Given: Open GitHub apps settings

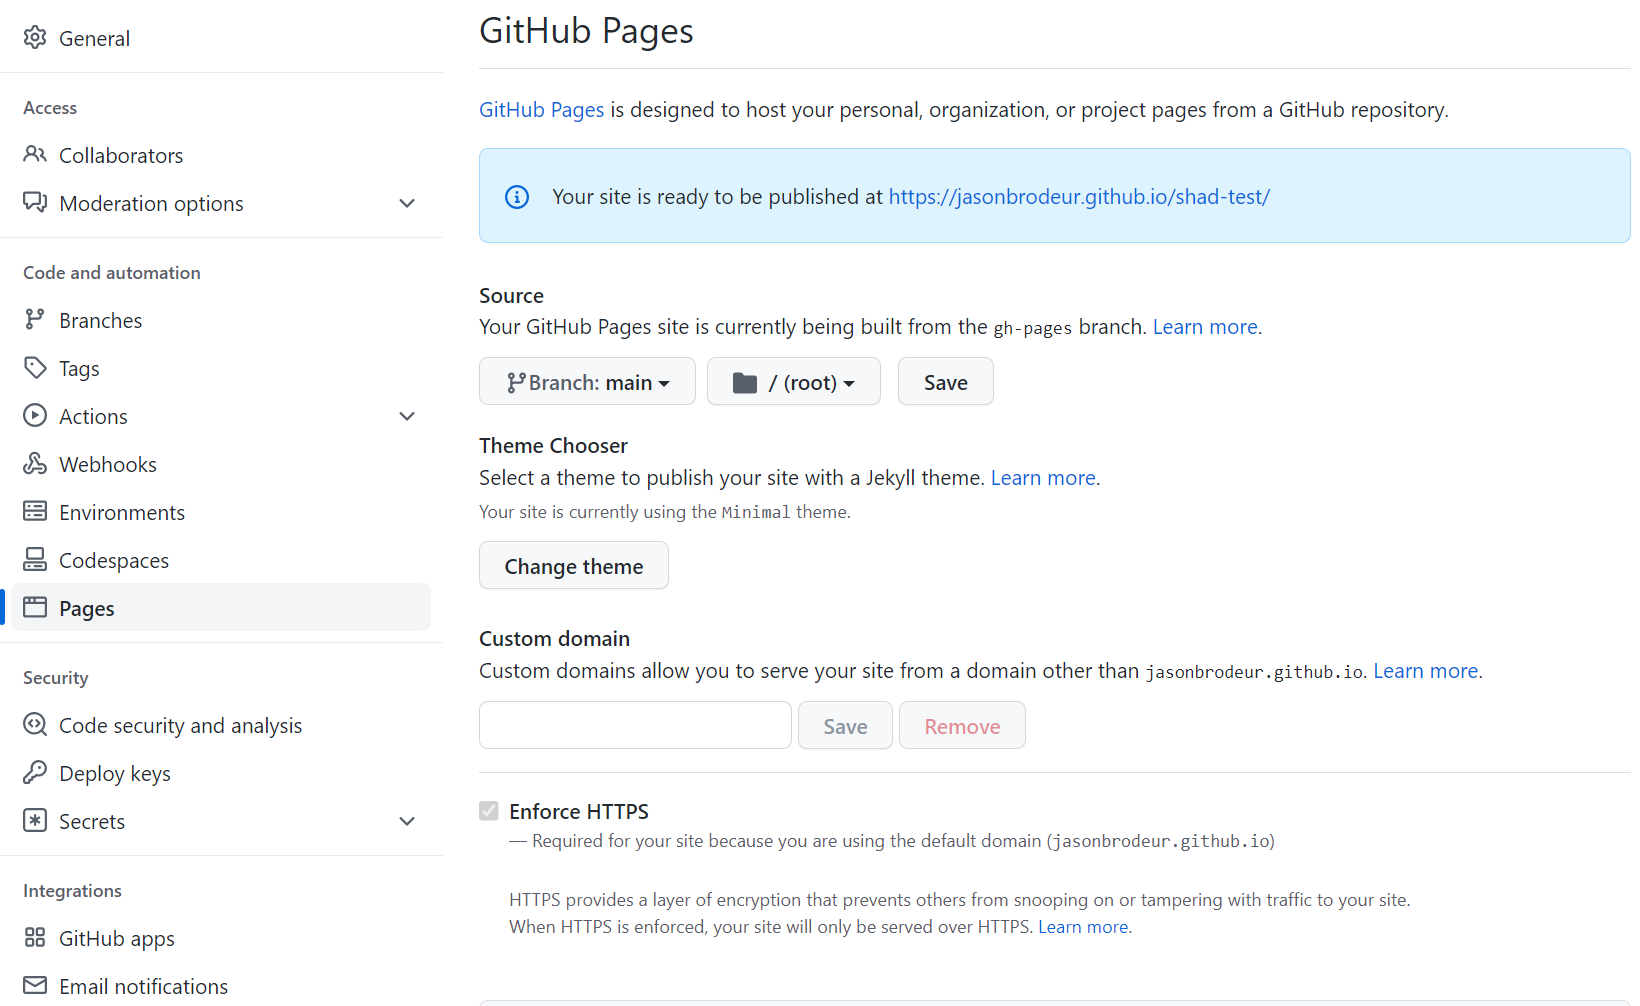Looking at the screenshot, I should (x=221, y=938).
